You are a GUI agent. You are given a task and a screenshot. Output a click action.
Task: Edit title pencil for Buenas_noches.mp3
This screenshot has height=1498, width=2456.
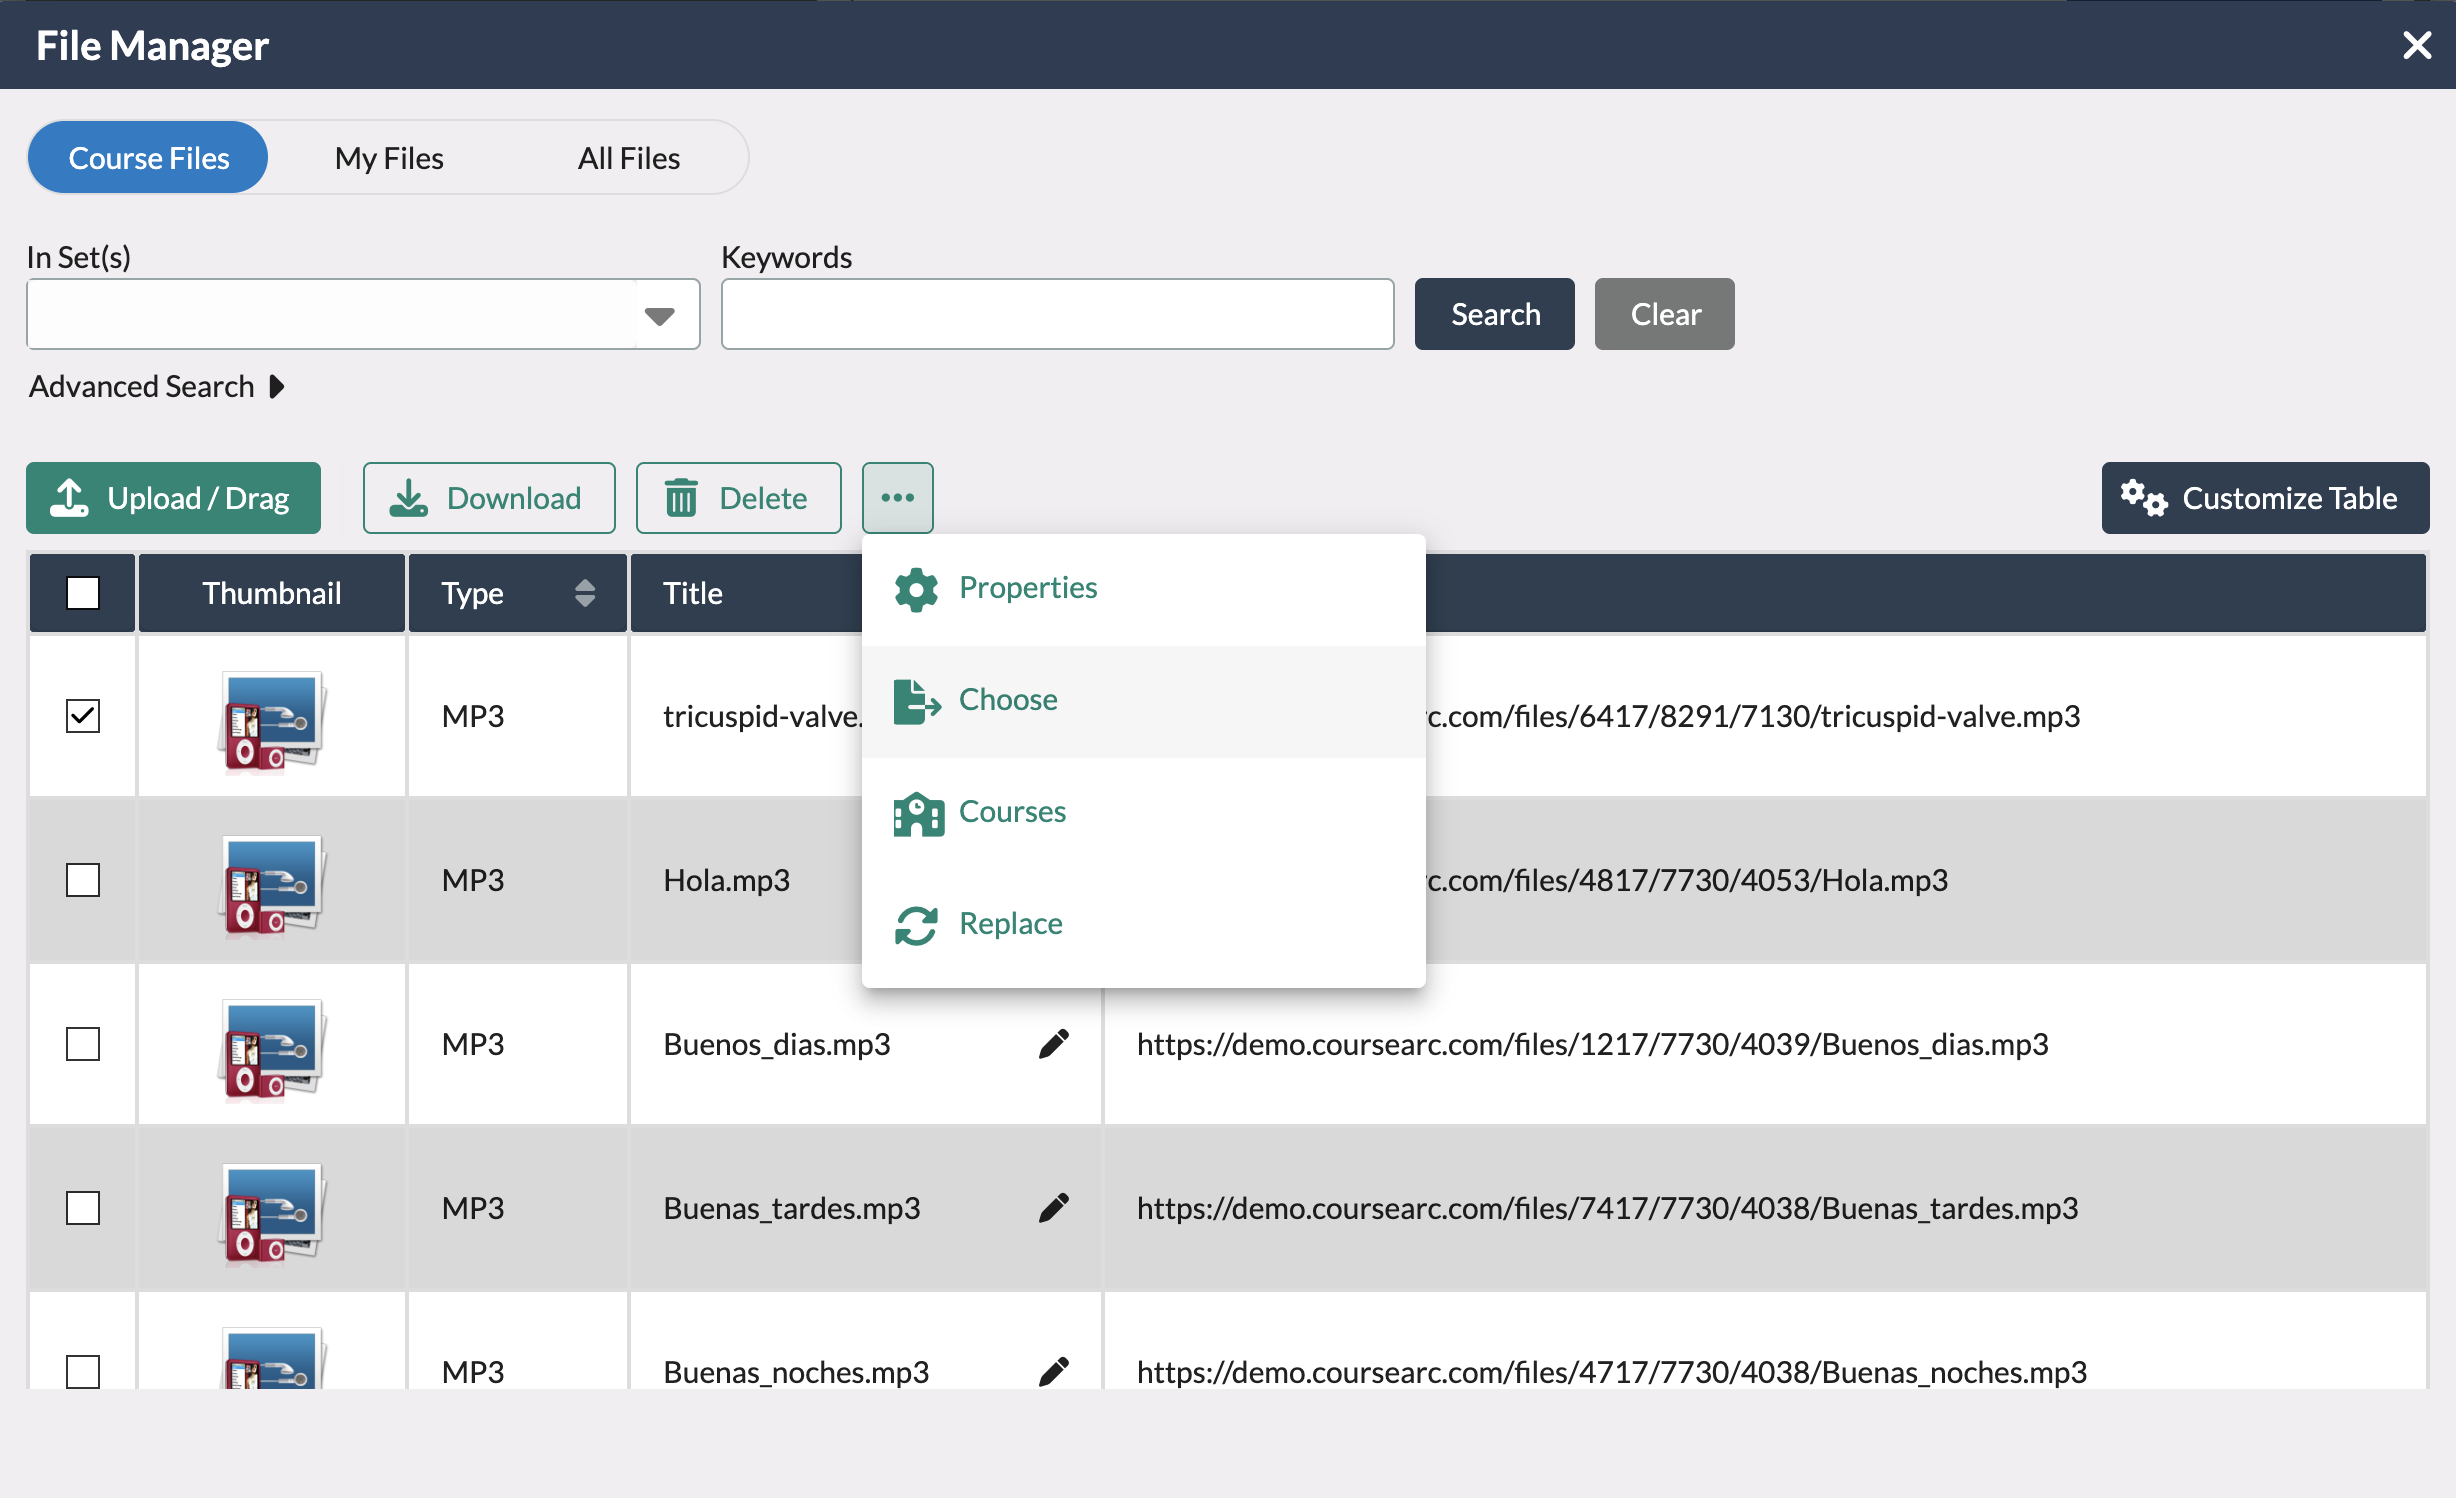pos(1054,1371)
